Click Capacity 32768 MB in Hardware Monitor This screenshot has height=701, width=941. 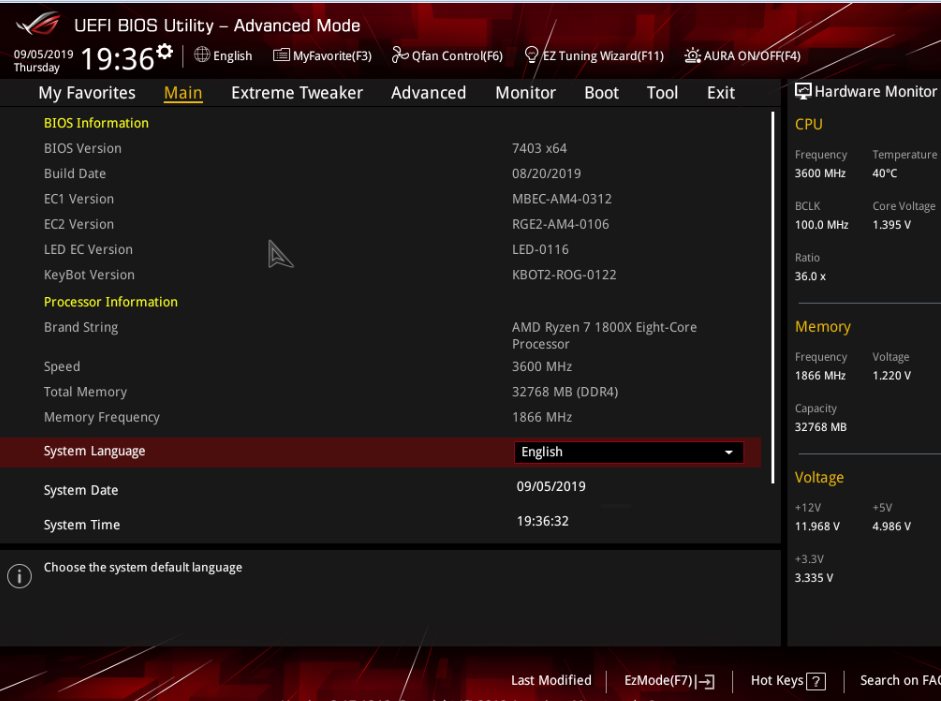(820, 427)
